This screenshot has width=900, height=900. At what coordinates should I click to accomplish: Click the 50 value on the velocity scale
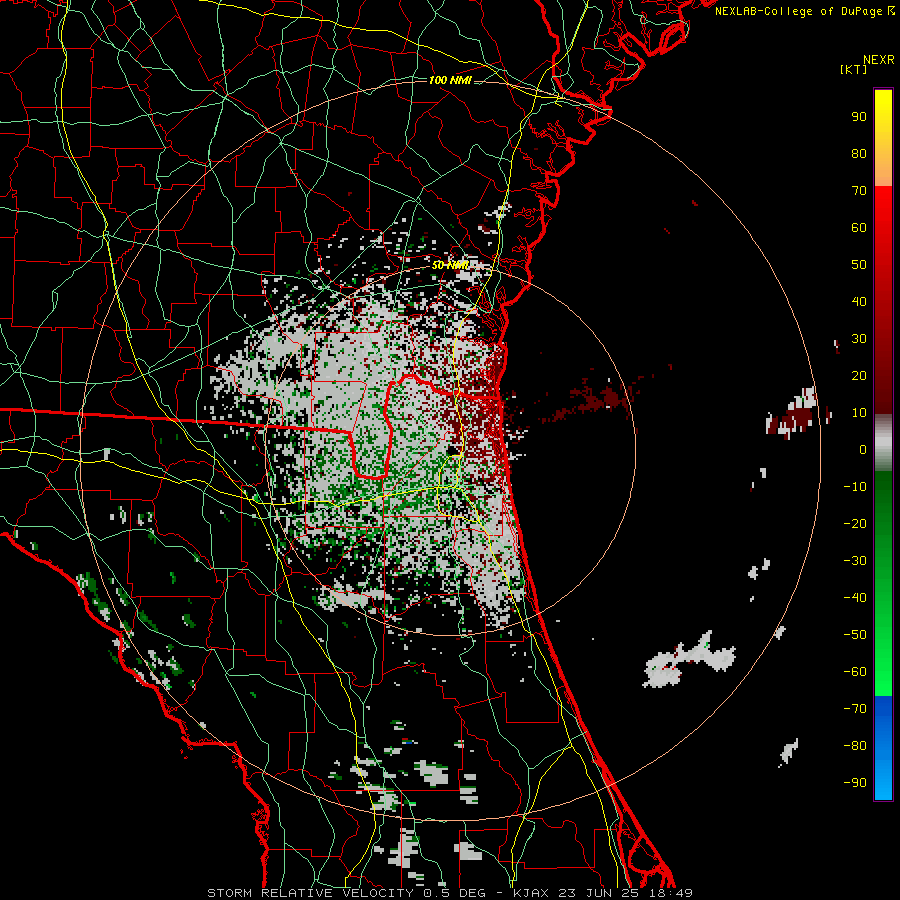pyautogui.click(x=859, y=265)
